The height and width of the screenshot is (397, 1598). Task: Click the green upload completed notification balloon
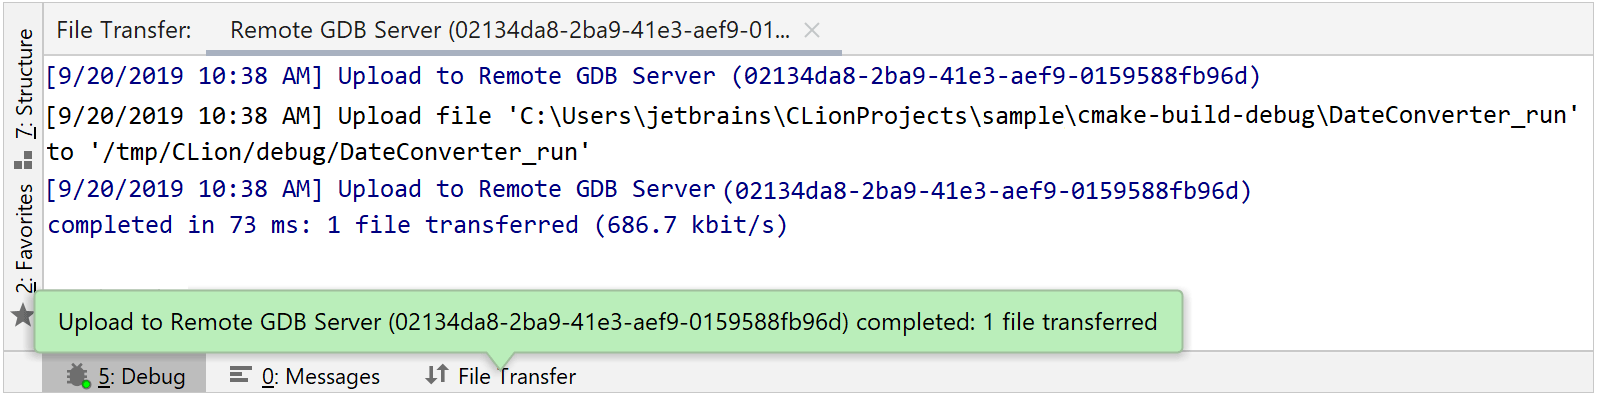(x=608, y=321)
